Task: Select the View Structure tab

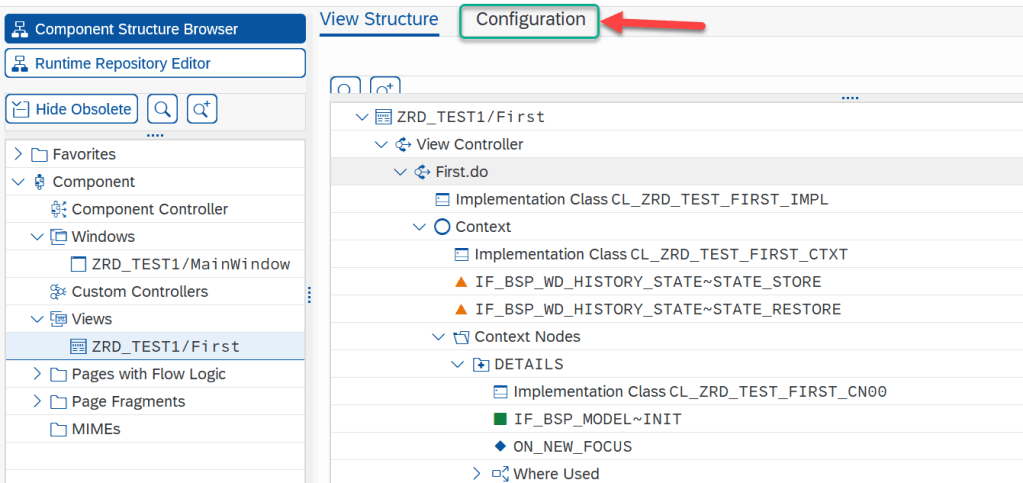Action: point(379,20)
